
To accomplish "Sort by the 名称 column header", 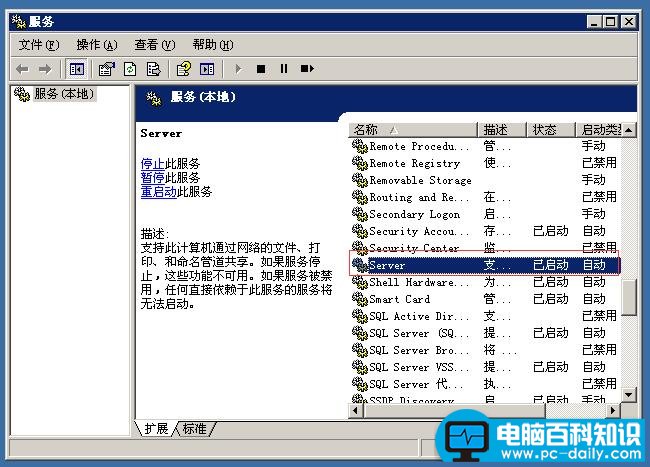I will click(x=413, y=130).
